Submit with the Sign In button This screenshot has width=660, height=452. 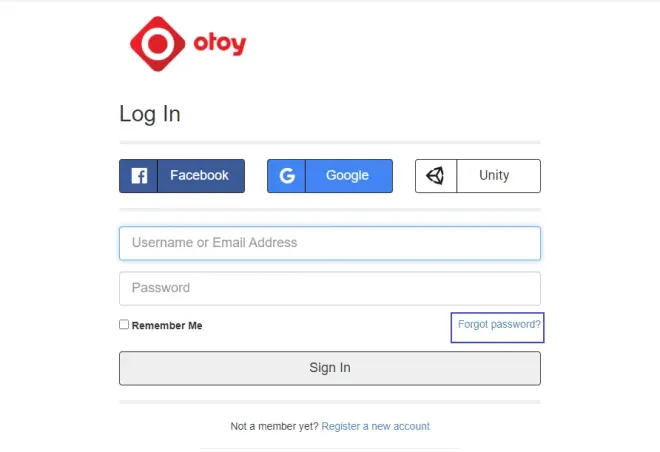(x=330, y=368)
